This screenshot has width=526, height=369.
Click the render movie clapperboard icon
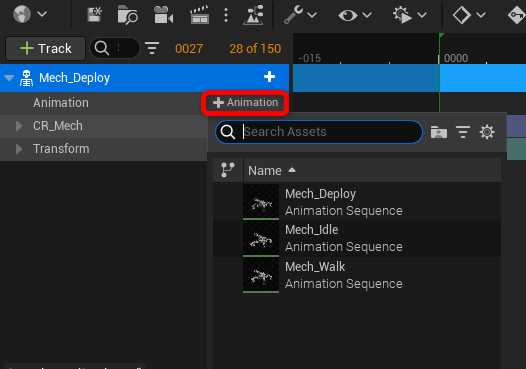point(200,15)
